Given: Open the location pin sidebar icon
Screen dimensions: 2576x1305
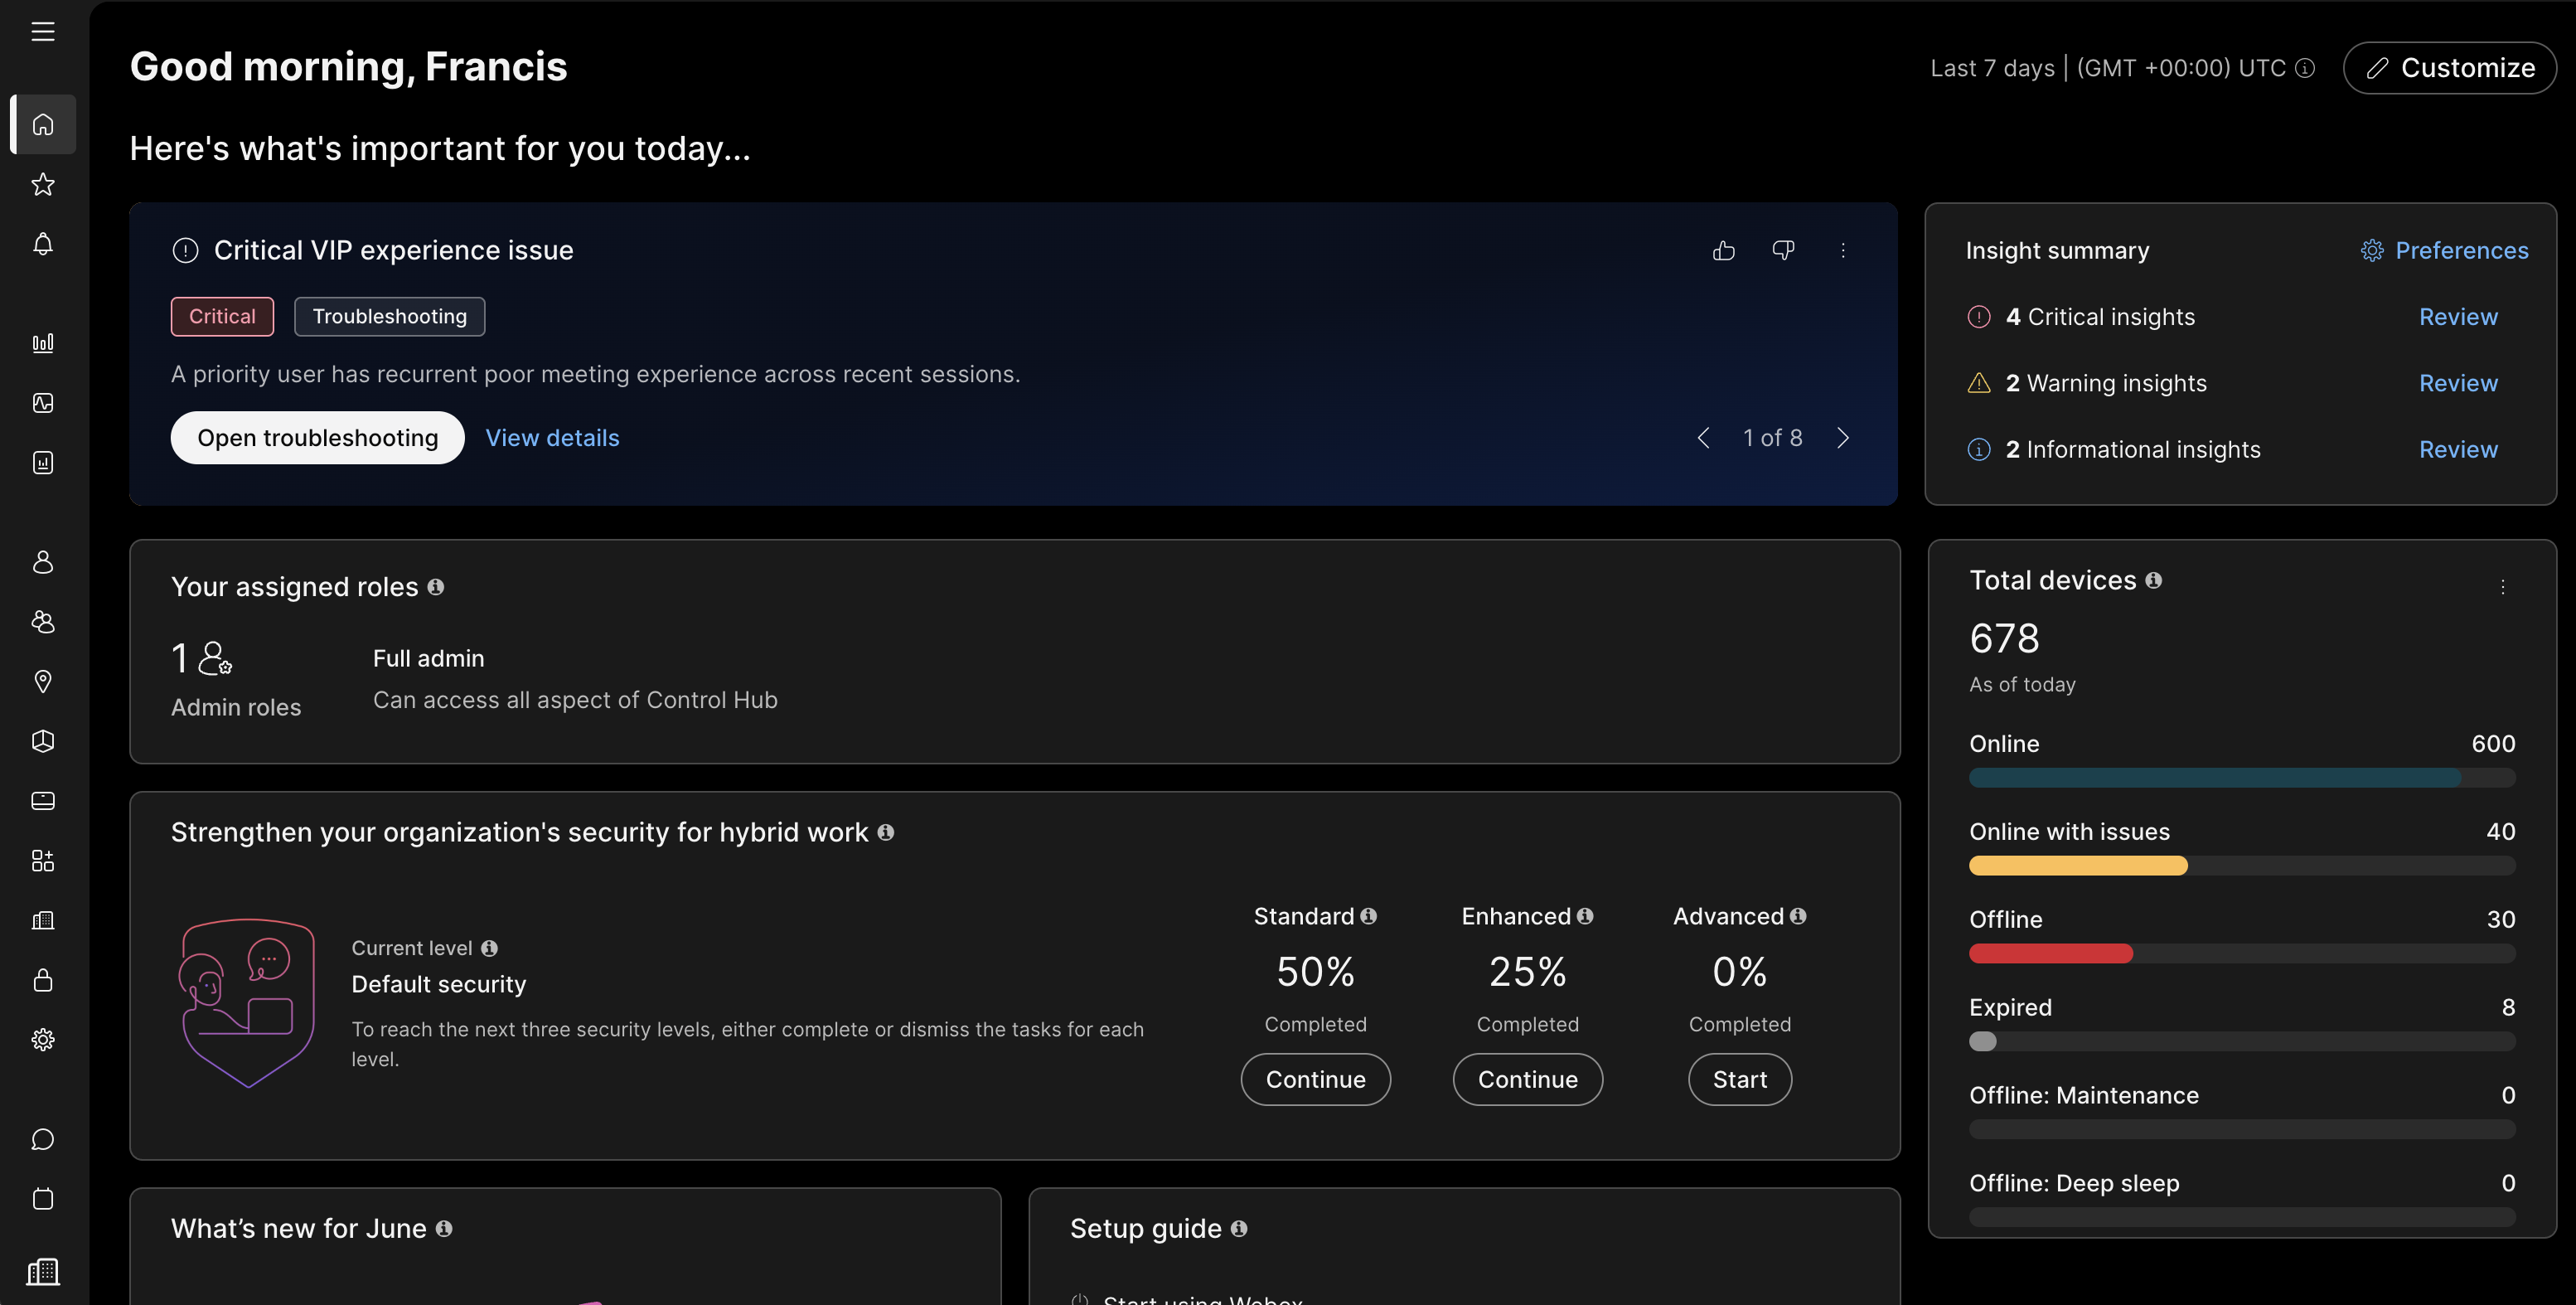Looking at the screenshot, I should [43, 682].
